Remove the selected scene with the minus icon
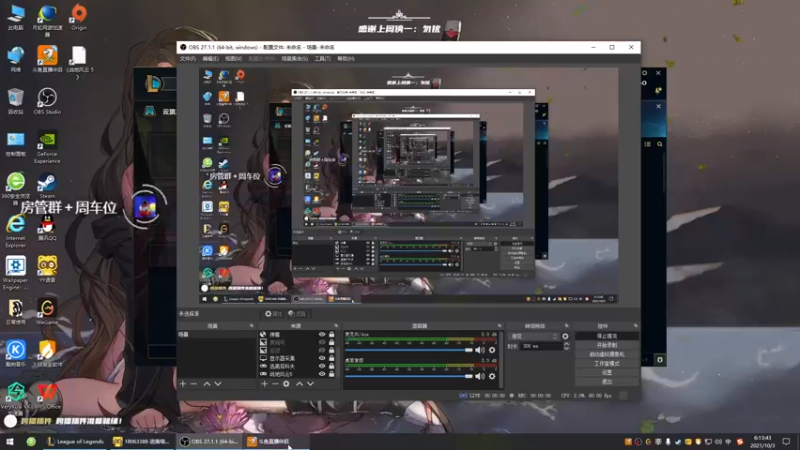Image resolution: width=800 pixels, height=450 pixels. pos(194,384)
